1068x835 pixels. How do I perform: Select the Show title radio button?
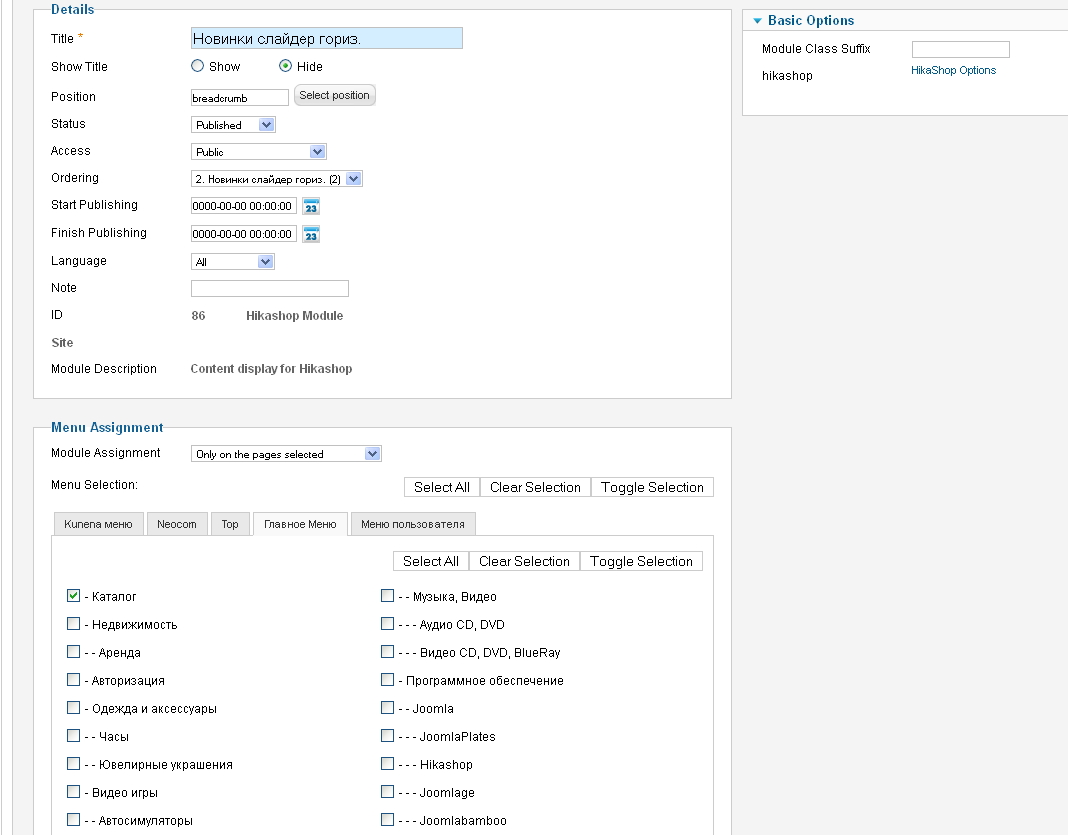198,67
